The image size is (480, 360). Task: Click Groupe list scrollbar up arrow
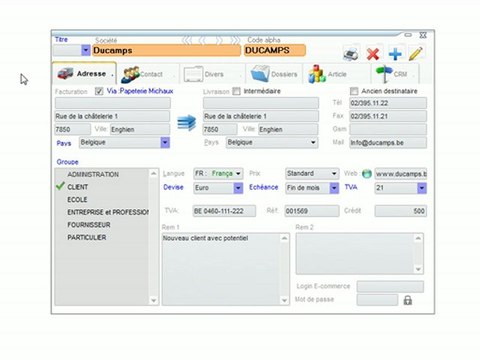(x=153, y=173)
